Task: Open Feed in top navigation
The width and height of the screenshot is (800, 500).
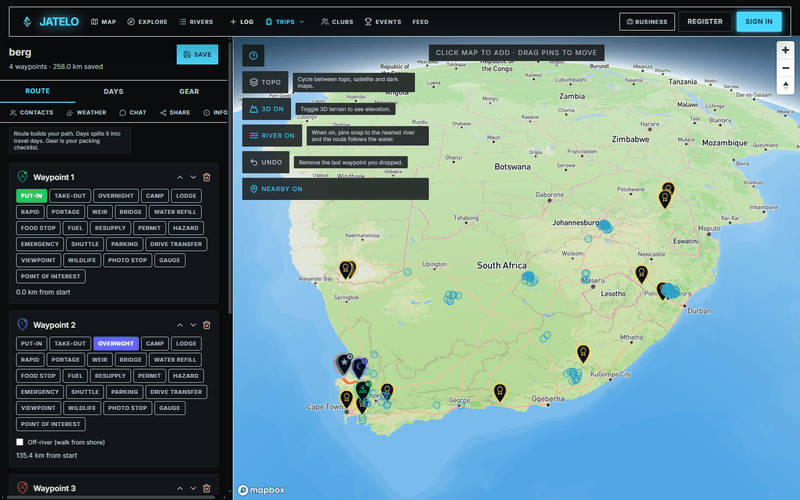Action: tap(420, 22)
